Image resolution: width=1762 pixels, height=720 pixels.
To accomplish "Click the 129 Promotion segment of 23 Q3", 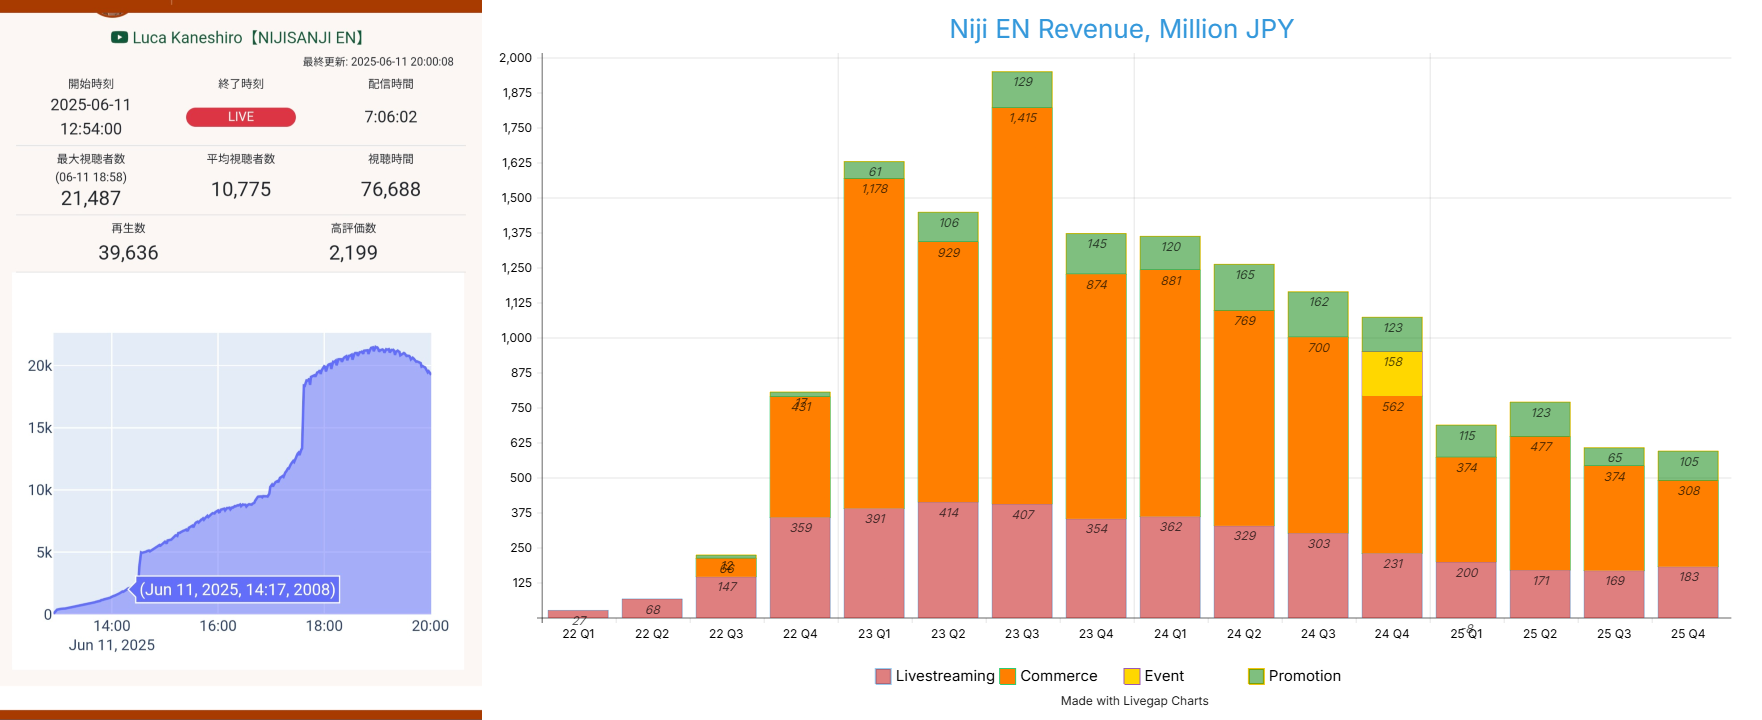I will click(1022, 89).
